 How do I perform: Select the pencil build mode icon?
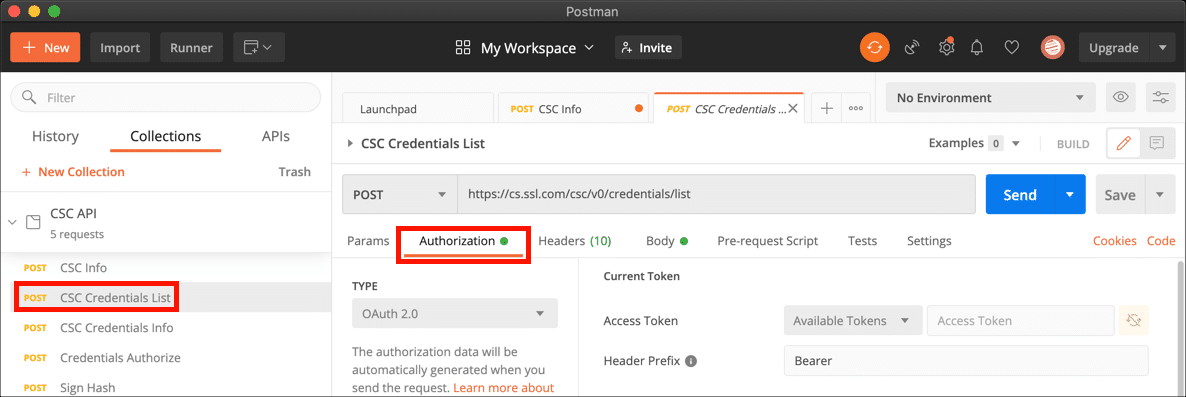point(1123,143)
